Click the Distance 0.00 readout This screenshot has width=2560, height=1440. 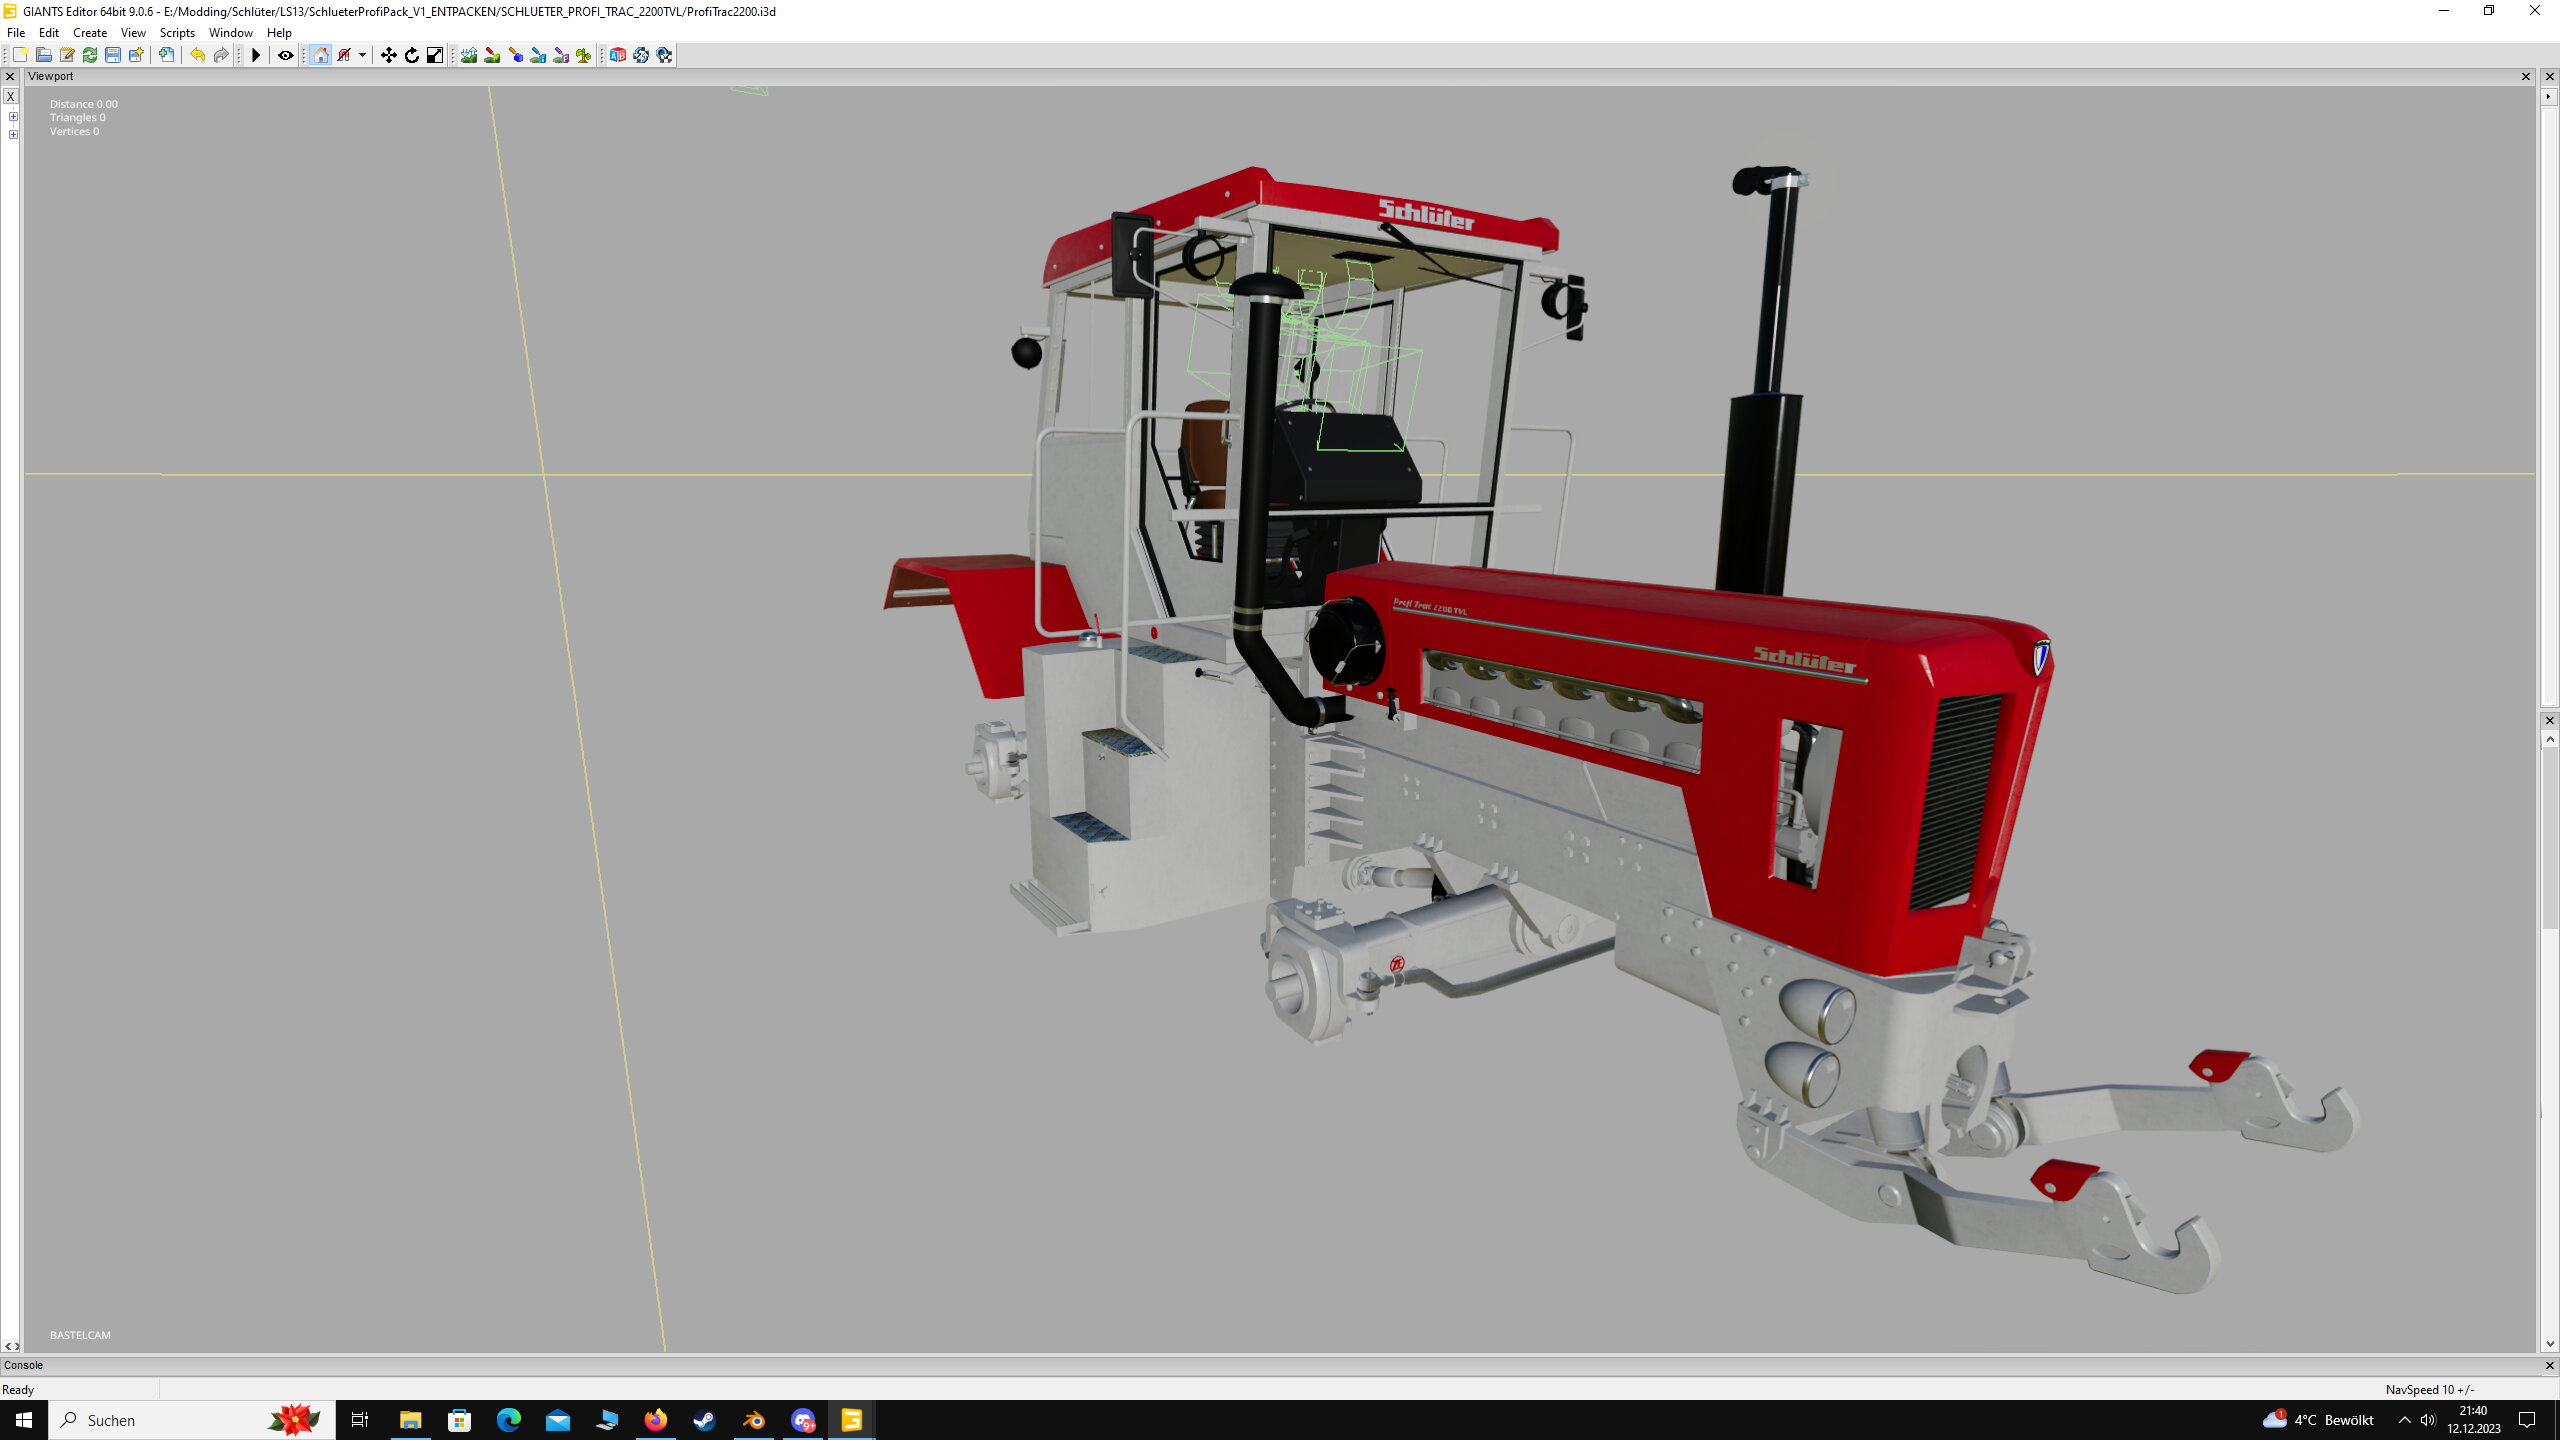[x=84, y=104]
